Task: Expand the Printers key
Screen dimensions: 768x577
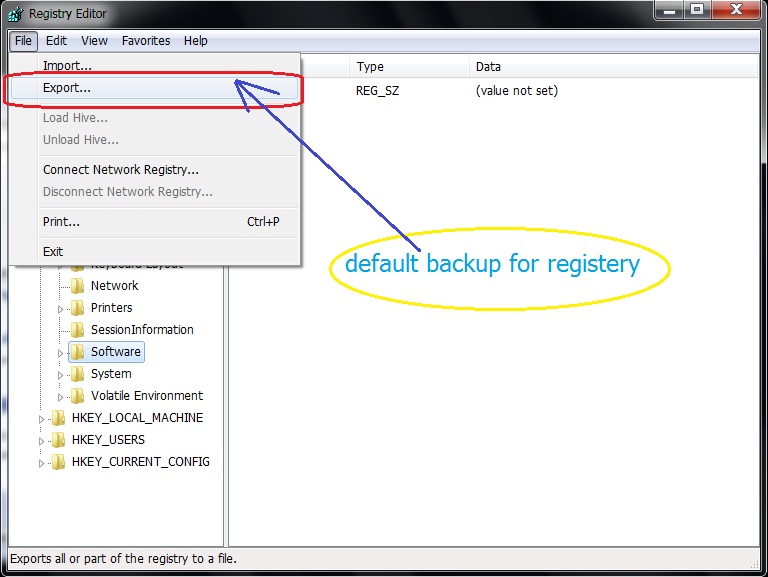Action: (60, 309)
